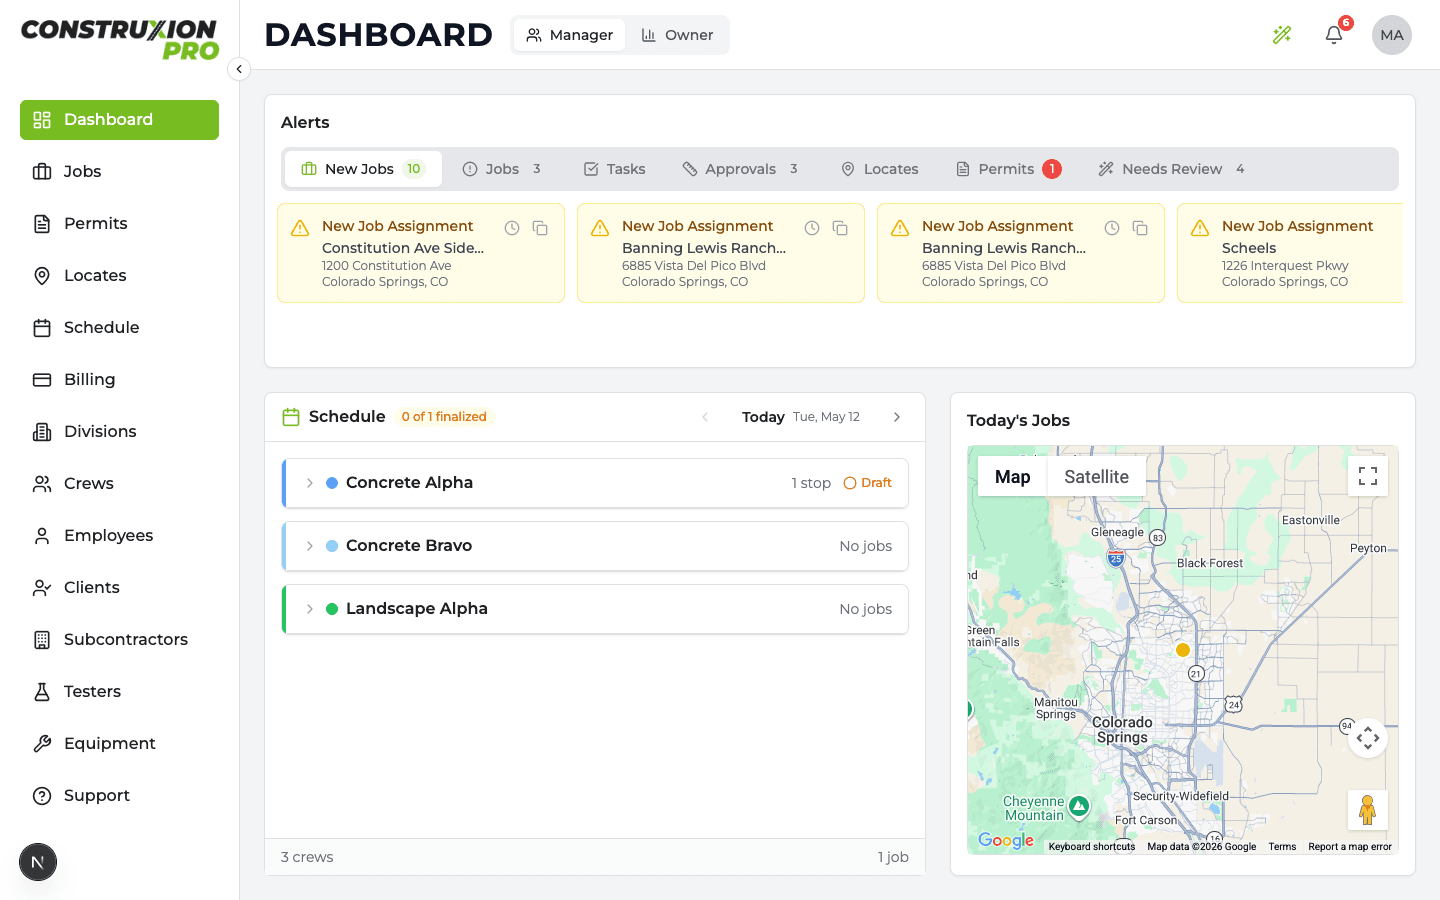1440x900 pixels.
Task: Open Billing in the sidebar
Action: (119, 380)
